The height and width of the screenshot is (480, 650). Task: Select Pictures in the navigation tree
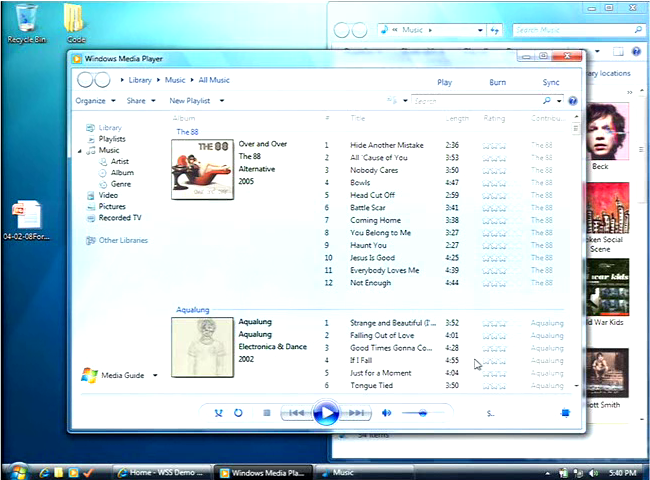(112, 206)
